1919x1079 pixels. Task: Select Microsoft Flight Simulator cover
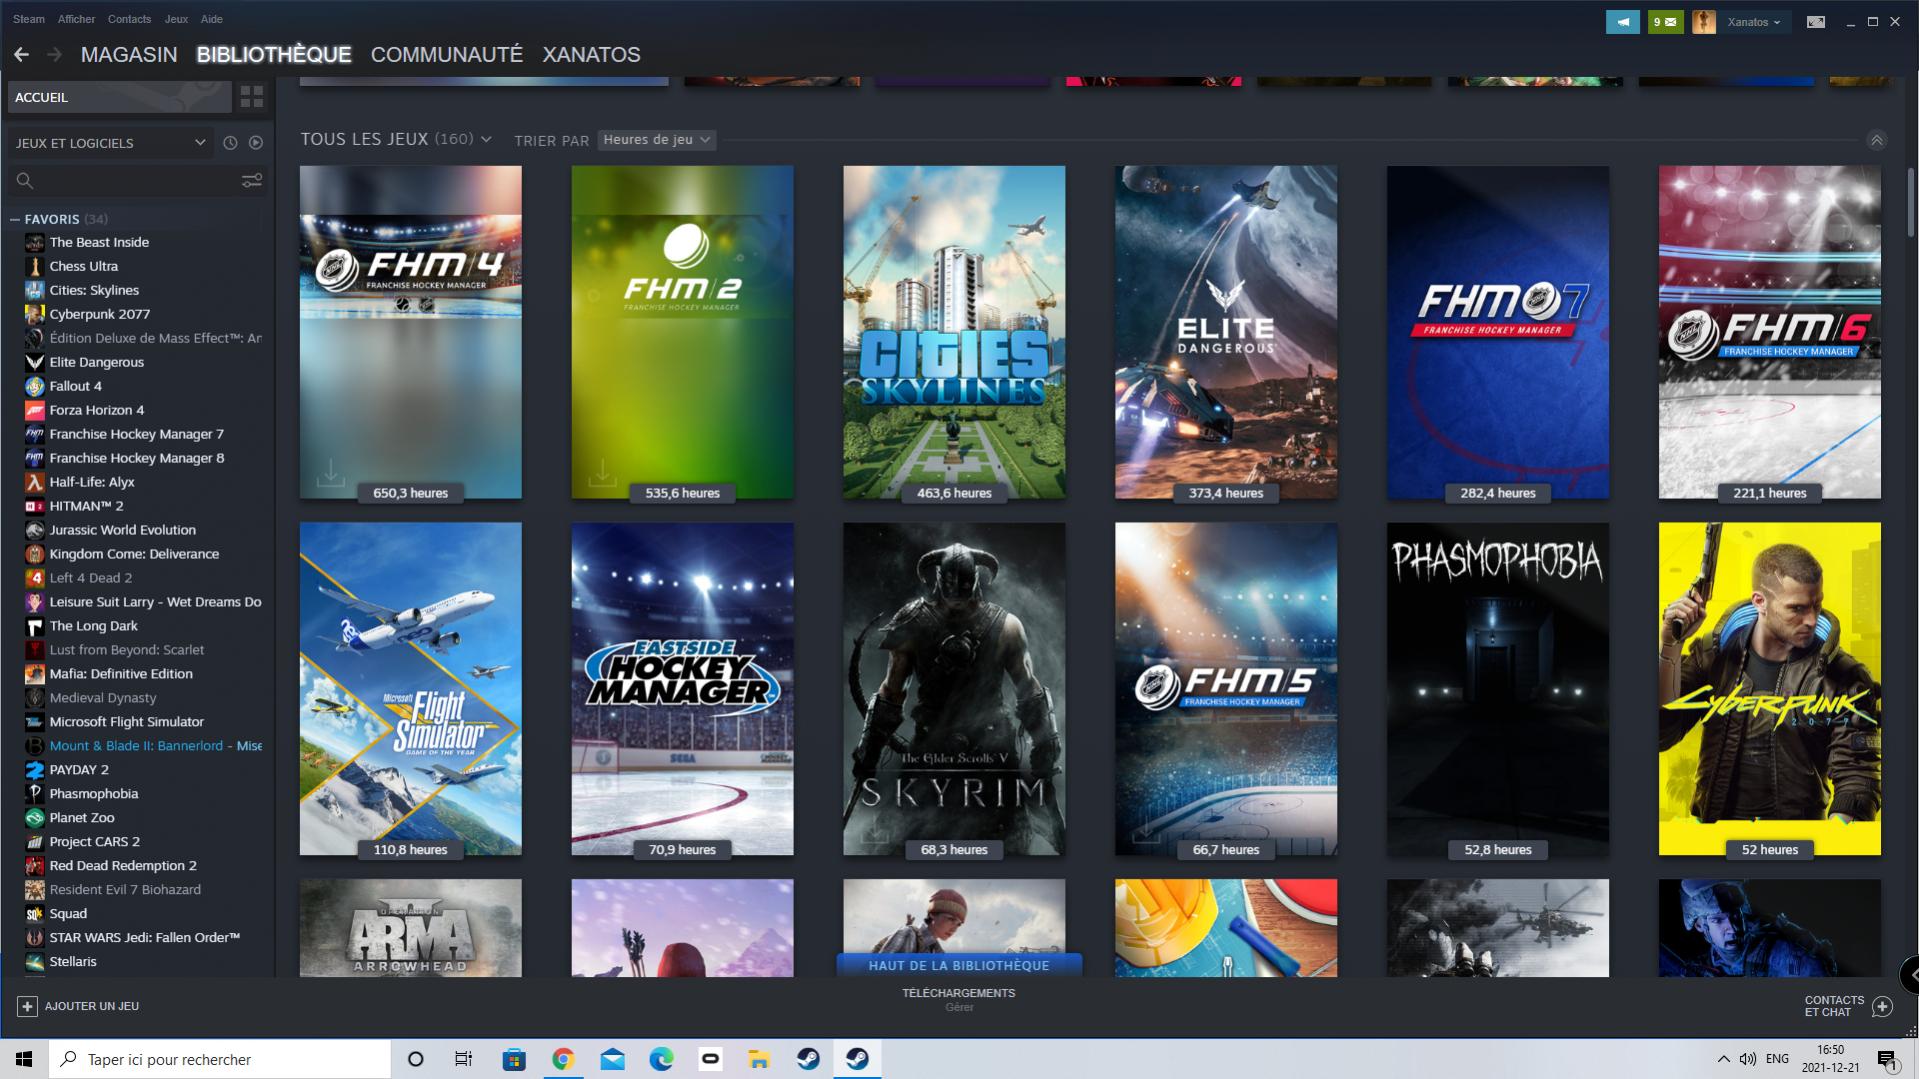click(410, 689)
